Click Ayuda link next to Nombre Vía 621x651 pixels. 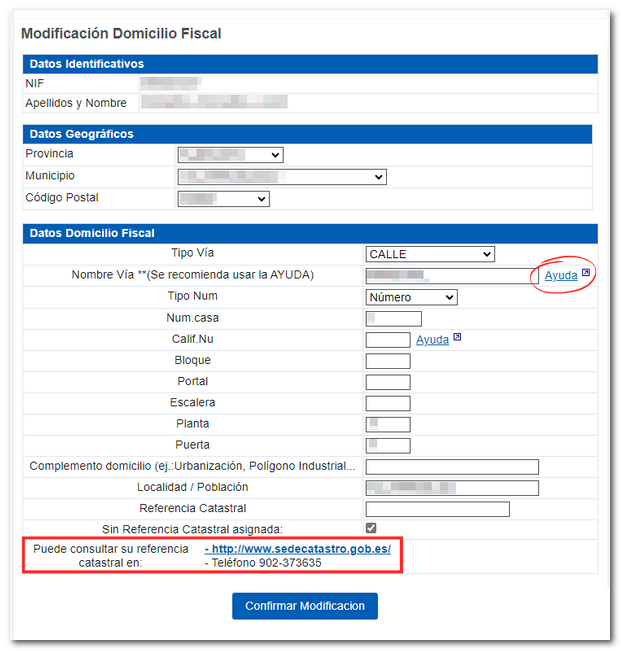[x=560, y=275]
